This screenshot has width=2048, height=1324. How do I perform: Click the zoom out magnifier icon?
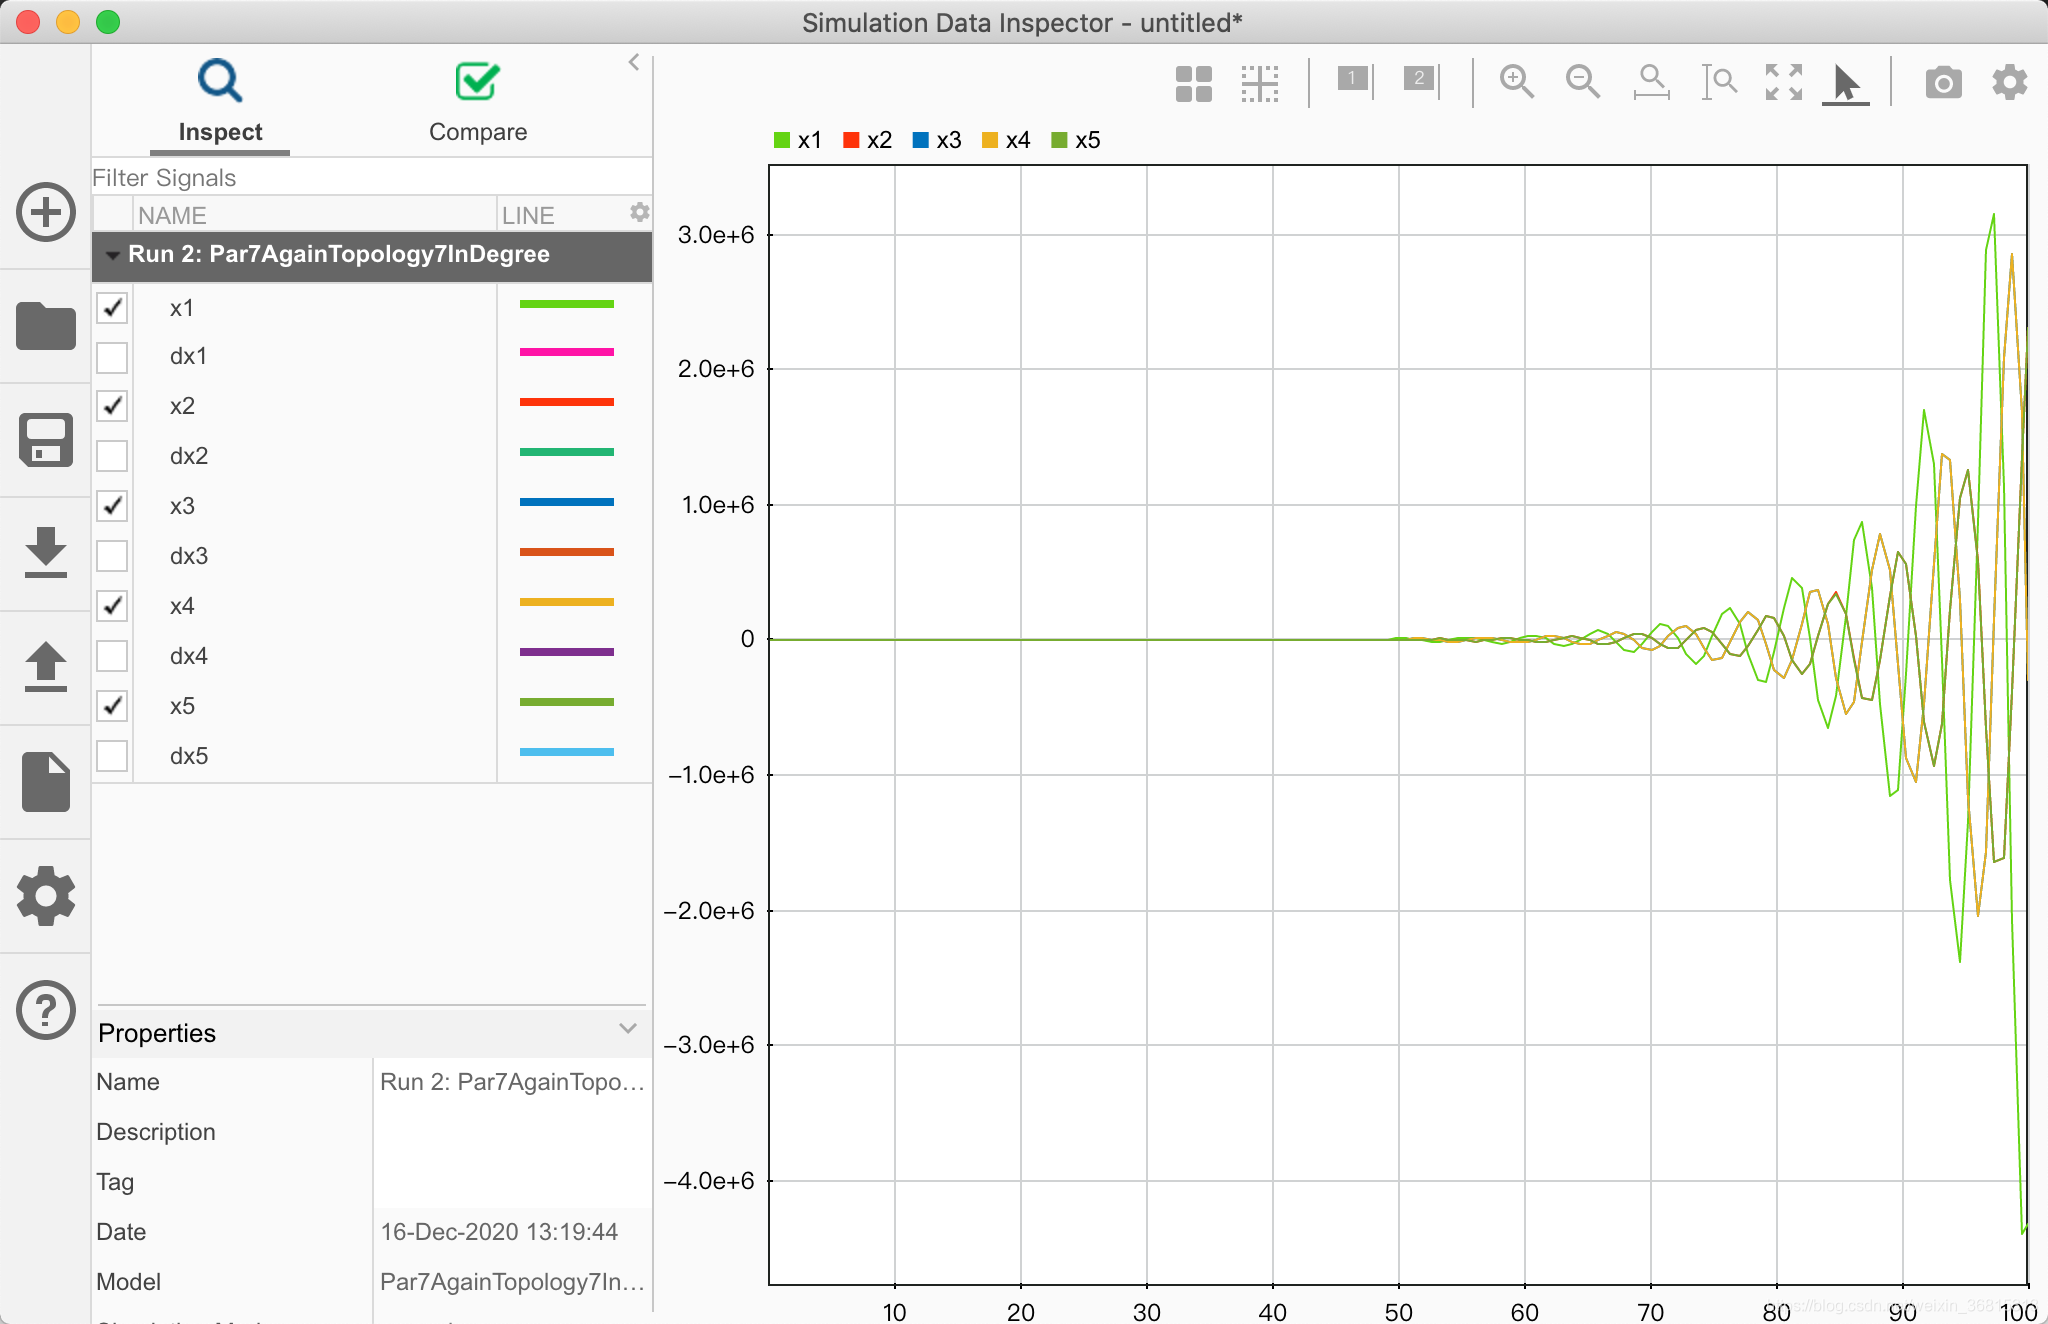click(x=1582, y=82)
